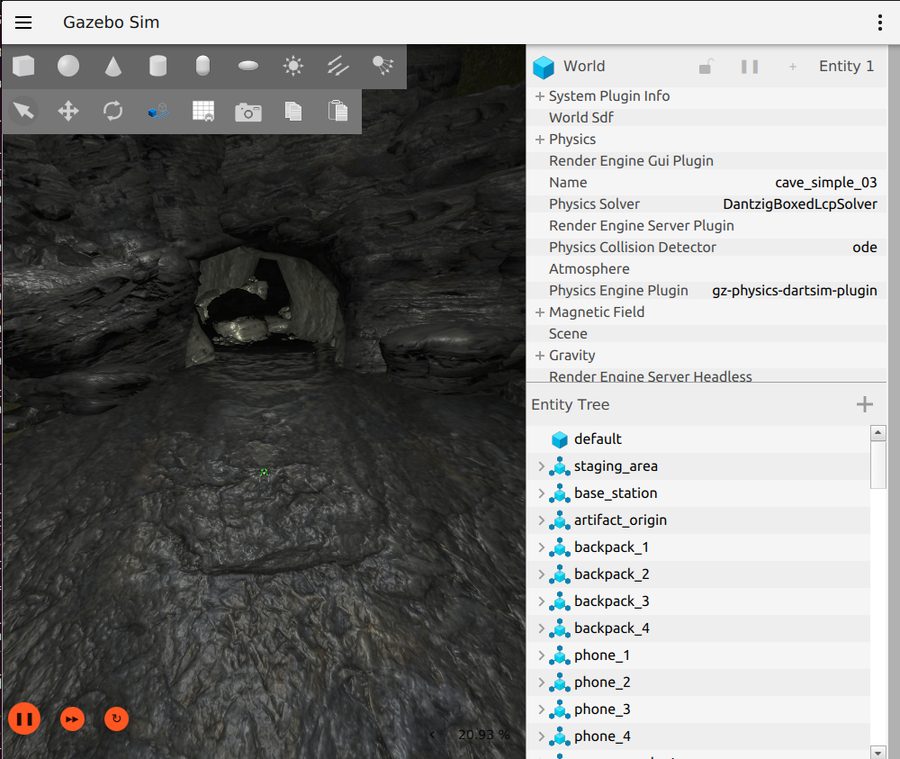Image resolution: width=900 pixels, height=759 pixels.
Task: Open the hamburger menu
Action: coord(24,22)
